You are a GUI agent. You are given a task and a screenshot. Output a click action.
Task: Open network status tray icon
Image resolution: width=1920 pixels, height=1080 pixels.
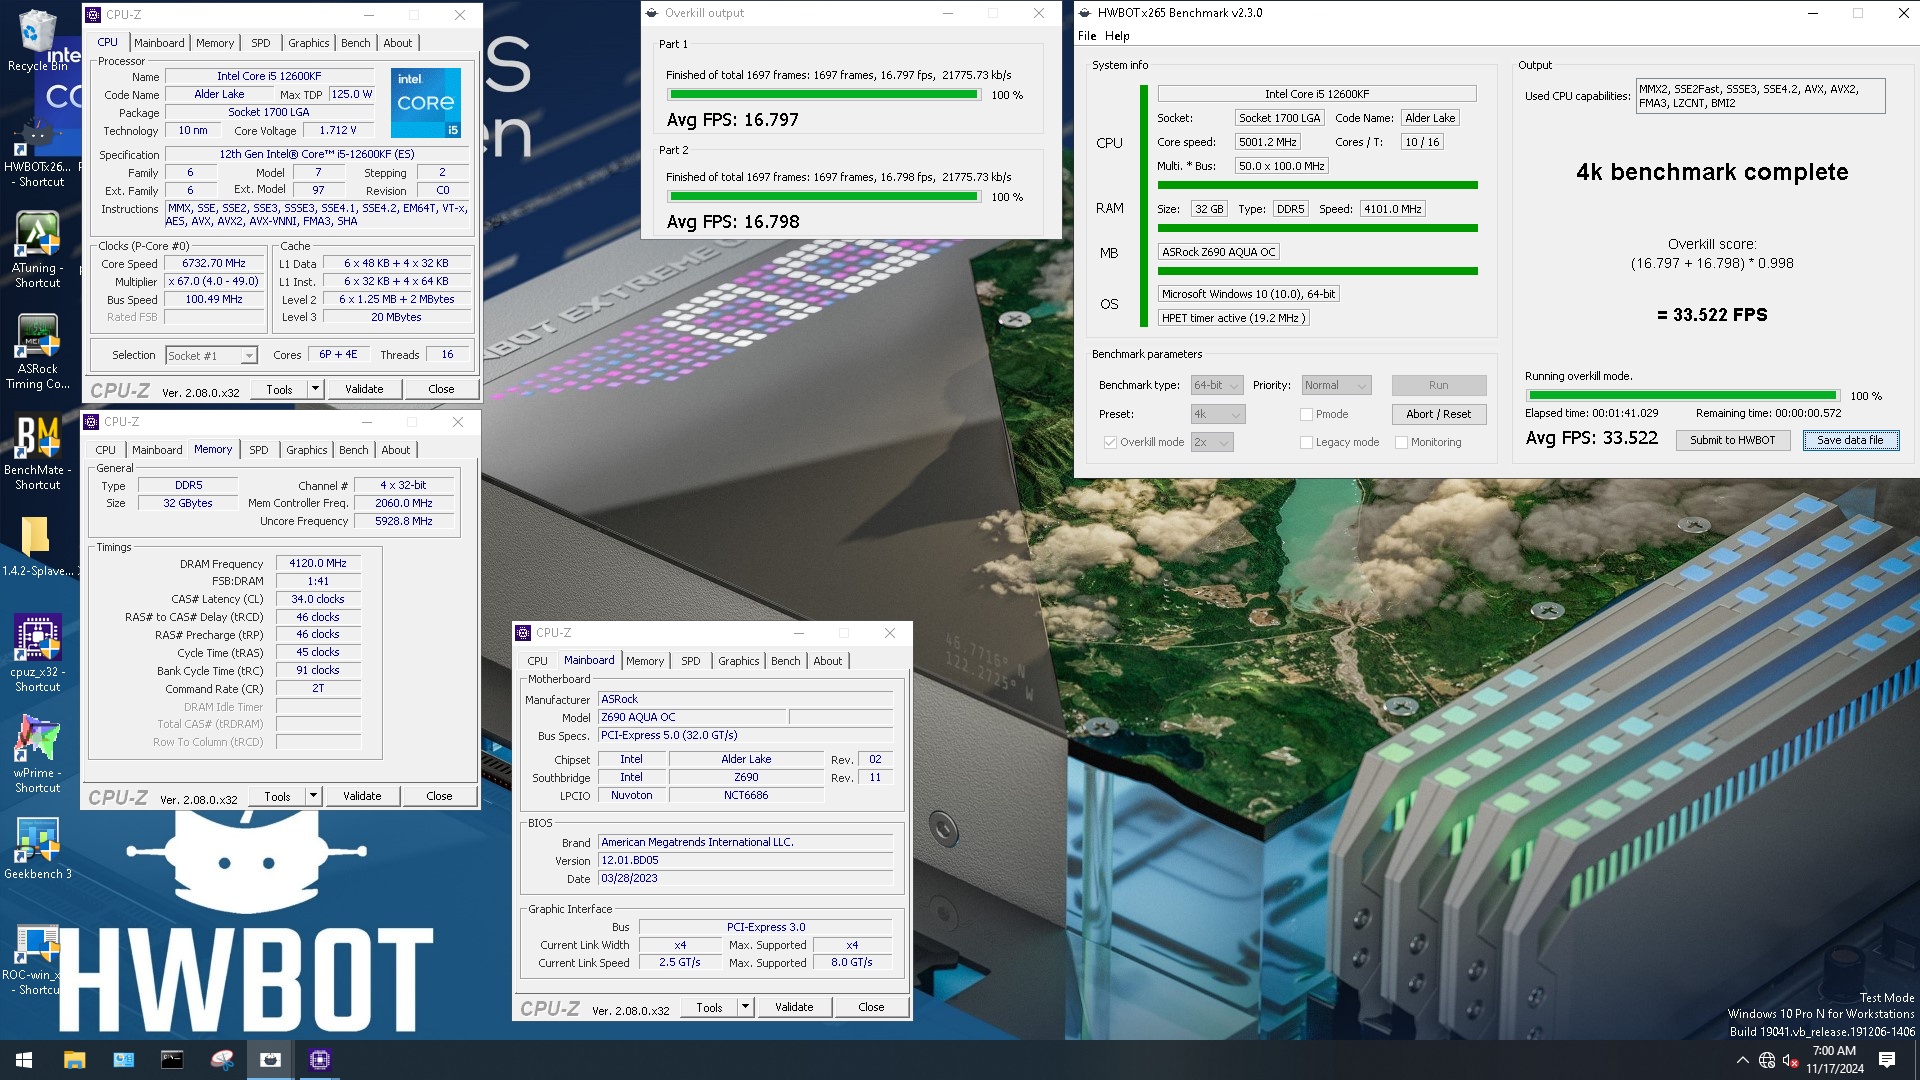click(1767, 1060)
